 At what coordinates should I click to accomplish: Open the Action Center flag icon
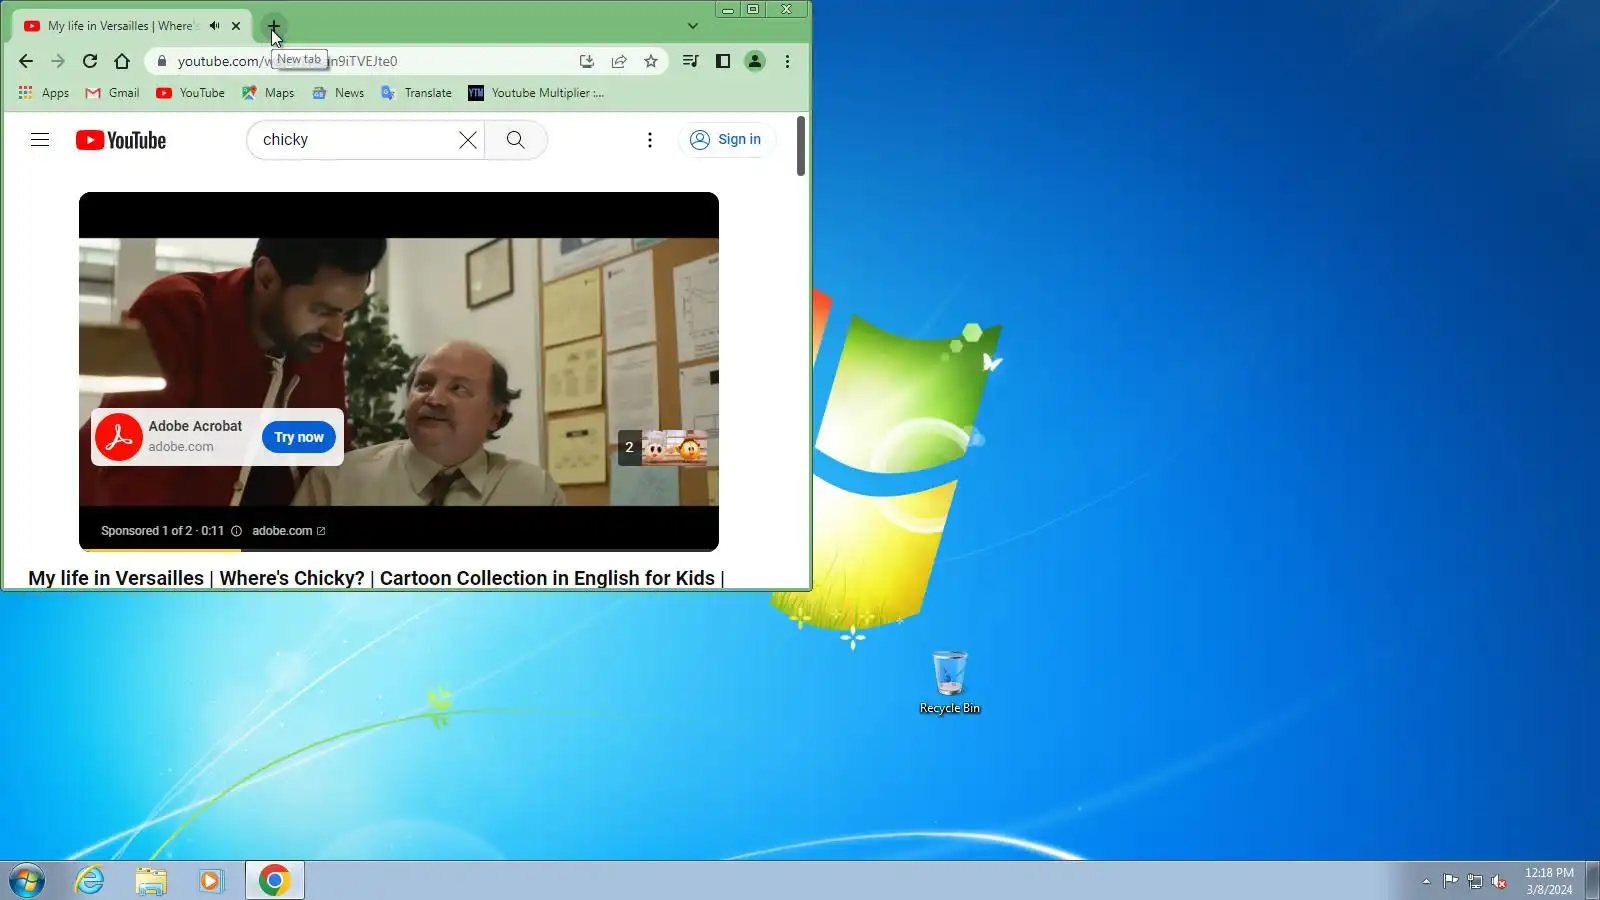pyautogui.click(x=1450, y=881)
